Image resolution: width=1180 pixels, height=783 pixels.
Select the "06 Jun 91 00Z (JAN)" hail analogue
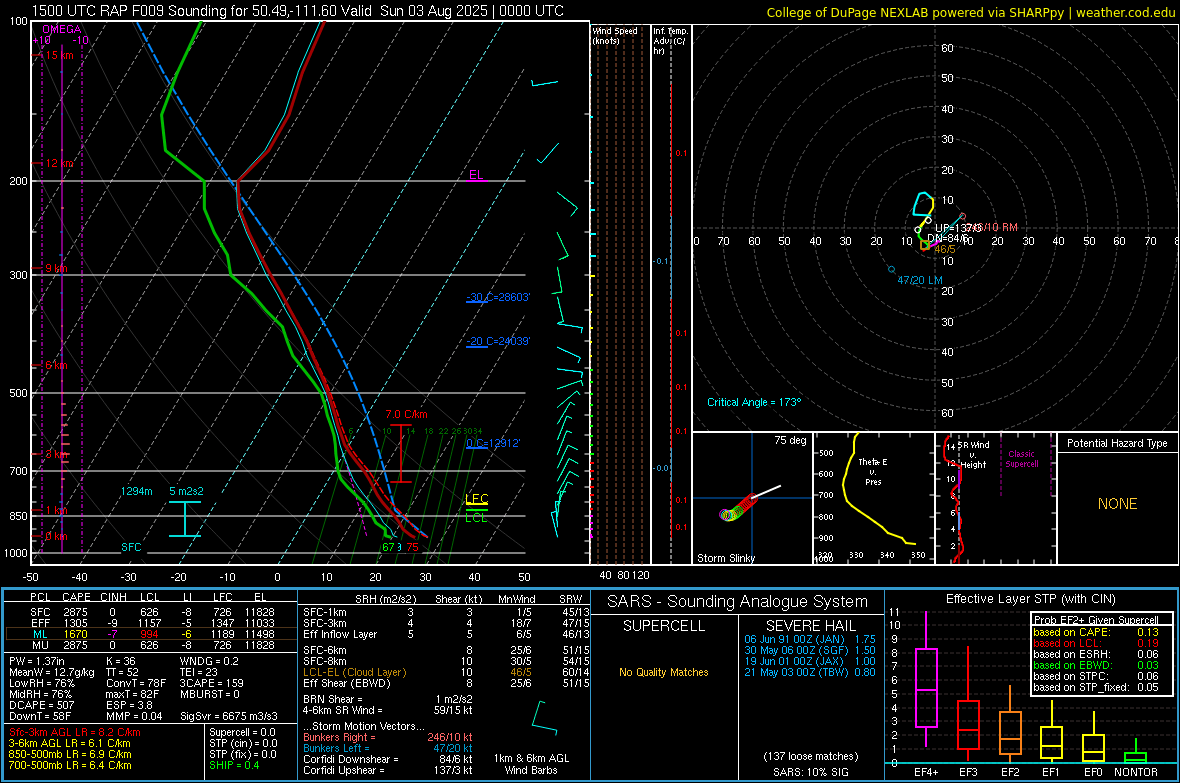pyautogui.click(x=810, y=639)
